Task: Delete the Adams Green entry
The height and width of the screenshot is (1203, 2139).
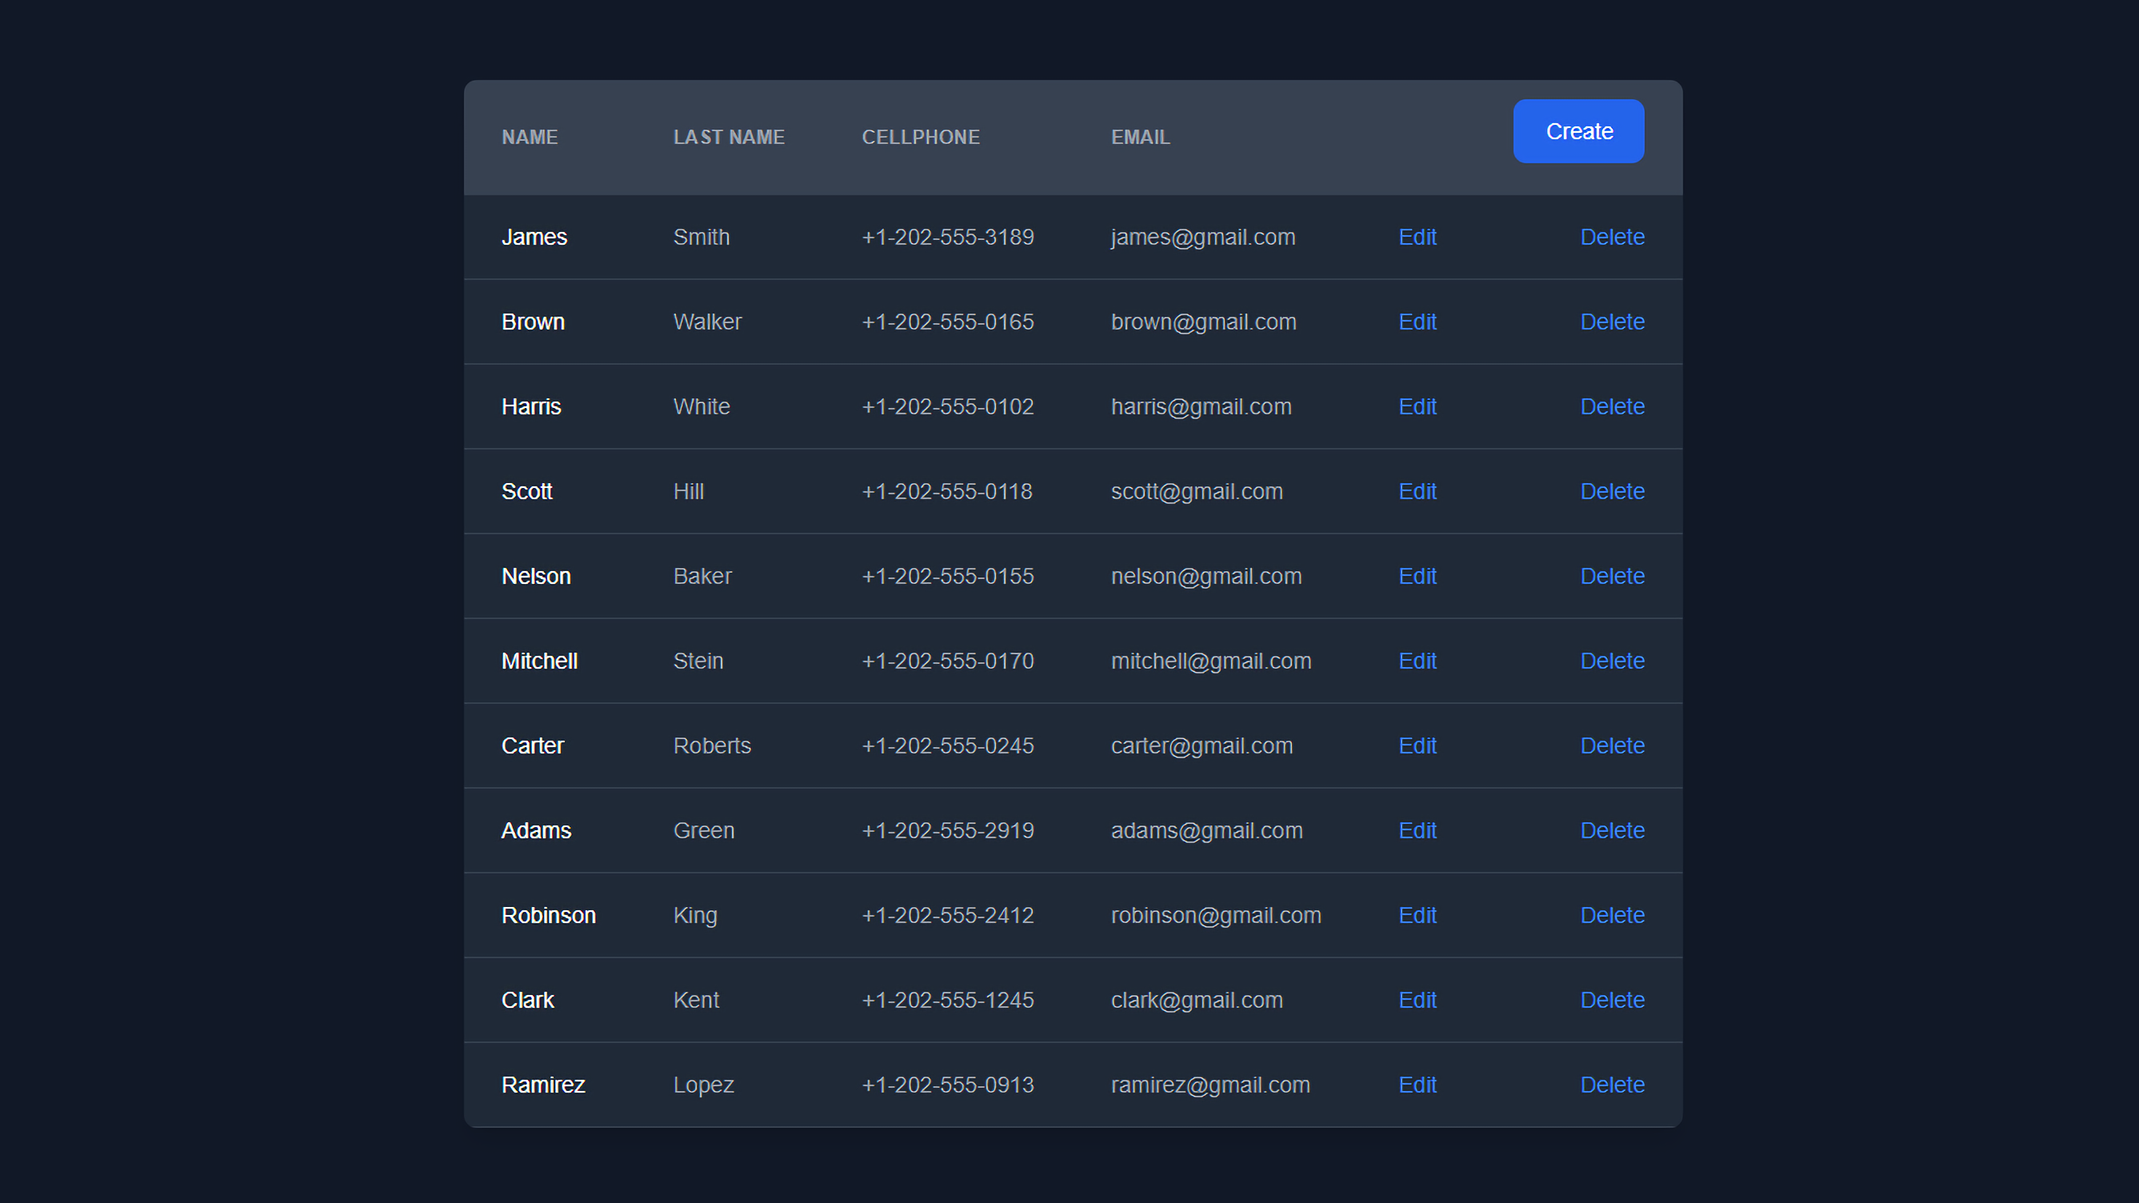Action: click(x=1611, y=831)
